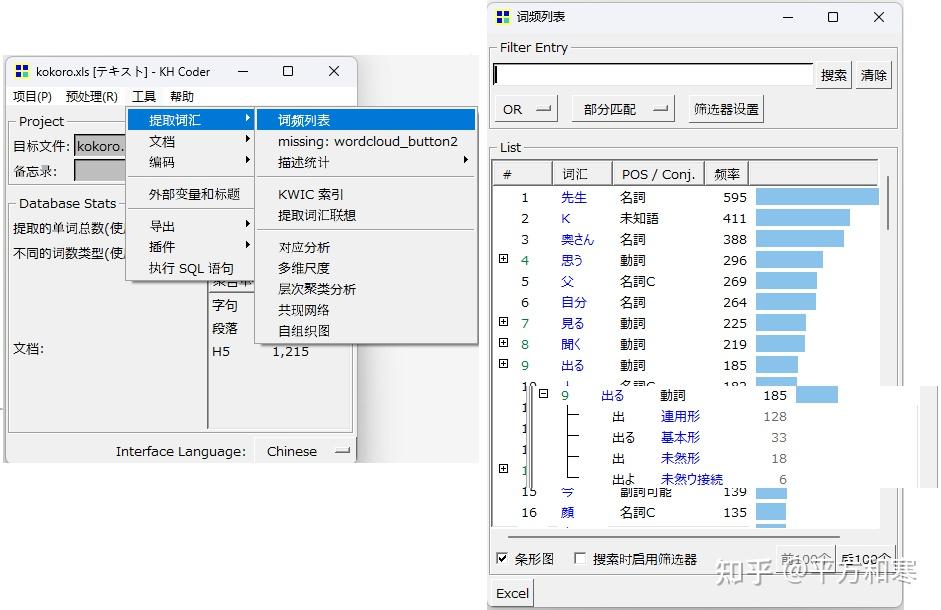Expand the 見る word entry
Image resolution: width=941 pixels, height=610 pixels.
click(503, 322)
